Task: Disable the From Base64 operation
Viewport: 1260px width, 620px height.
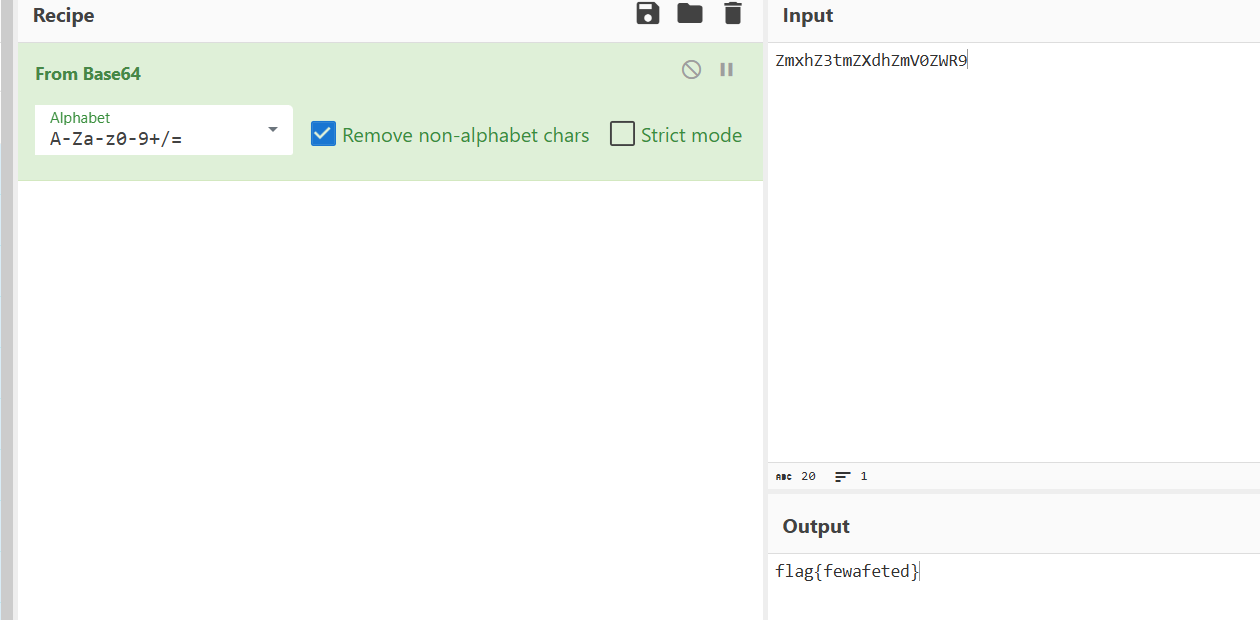Action: point(691,69)
